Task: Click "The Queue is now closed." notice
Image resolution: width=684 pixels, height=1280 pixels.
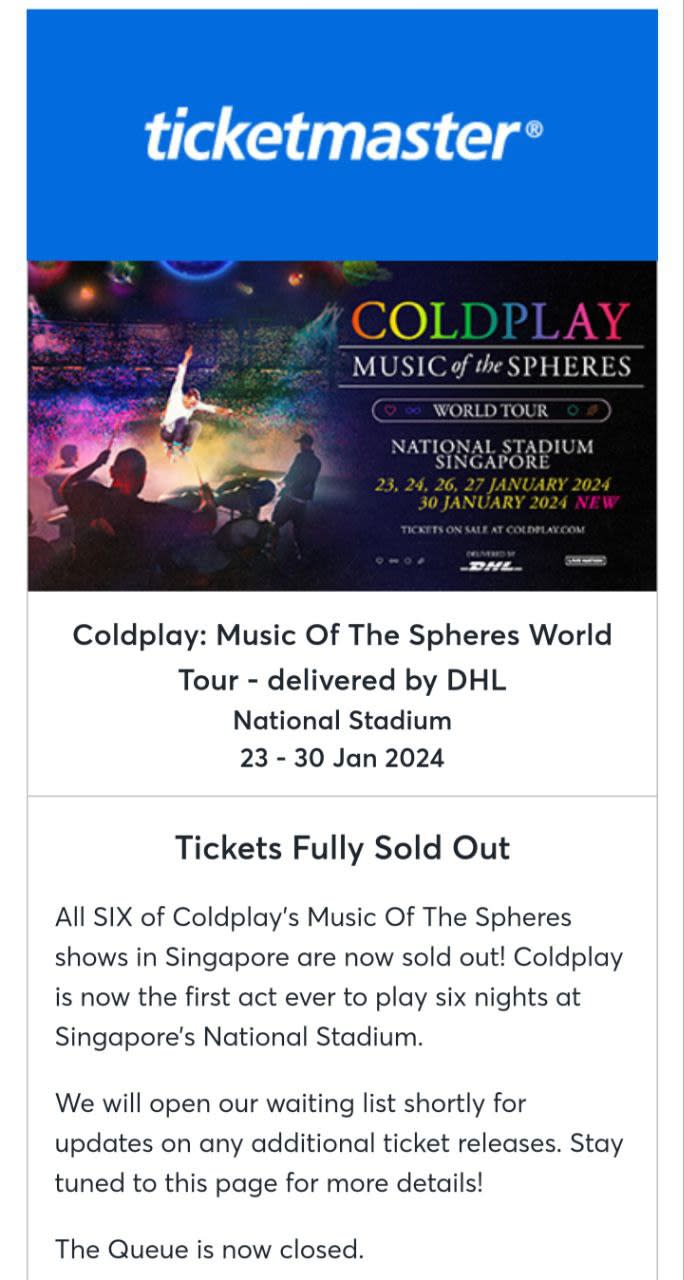Action: click(x=209, y=1249)
